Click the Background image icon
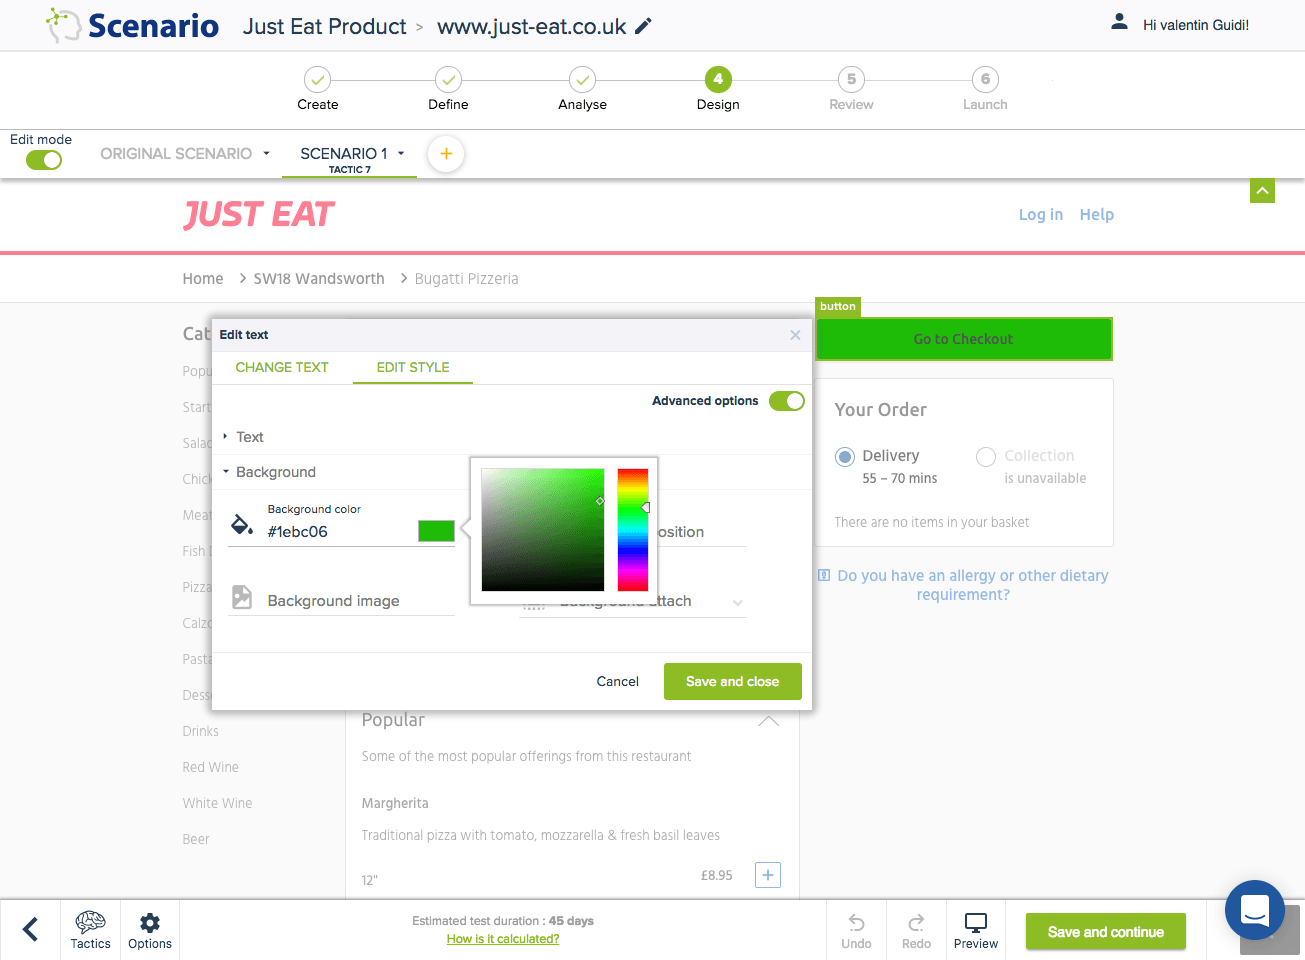 242,597
